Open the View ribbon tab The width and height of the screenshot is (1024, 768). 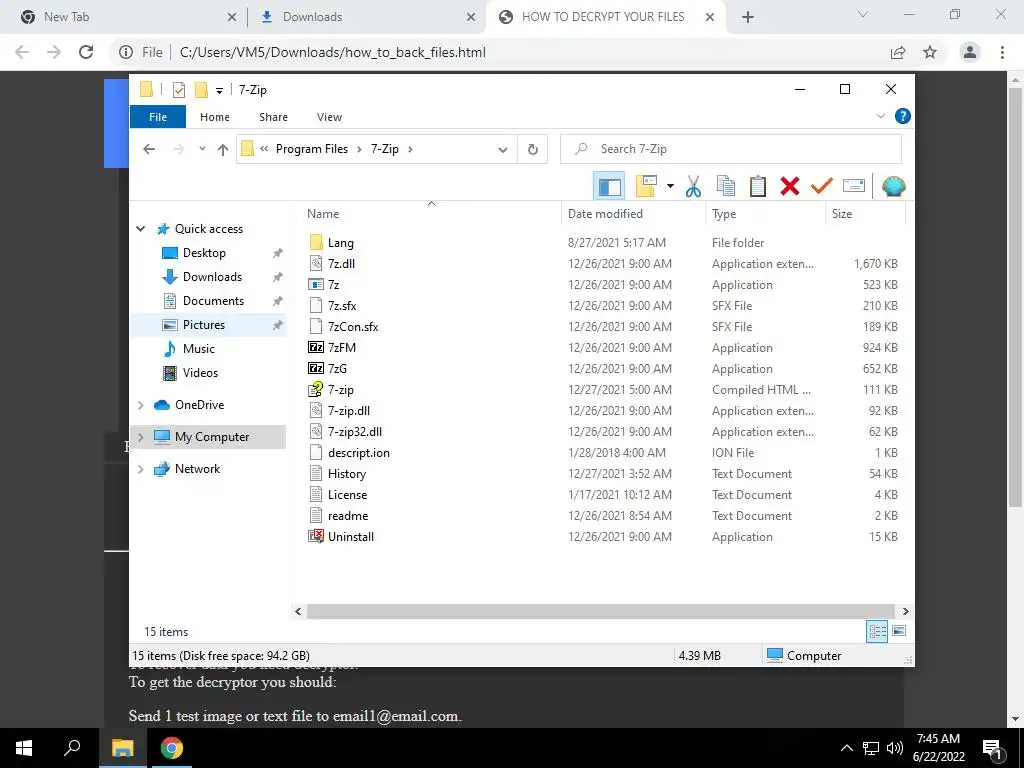[329, 117]
